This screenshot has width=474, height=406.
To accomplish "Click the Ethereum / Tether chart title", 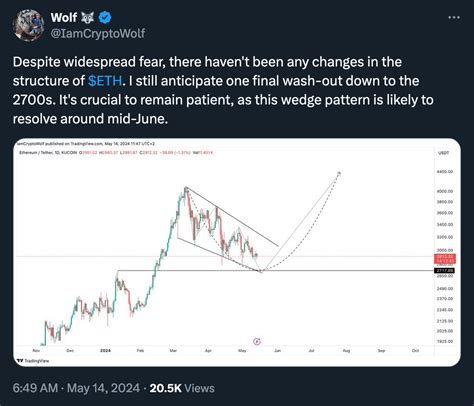I will pos(36,153).
